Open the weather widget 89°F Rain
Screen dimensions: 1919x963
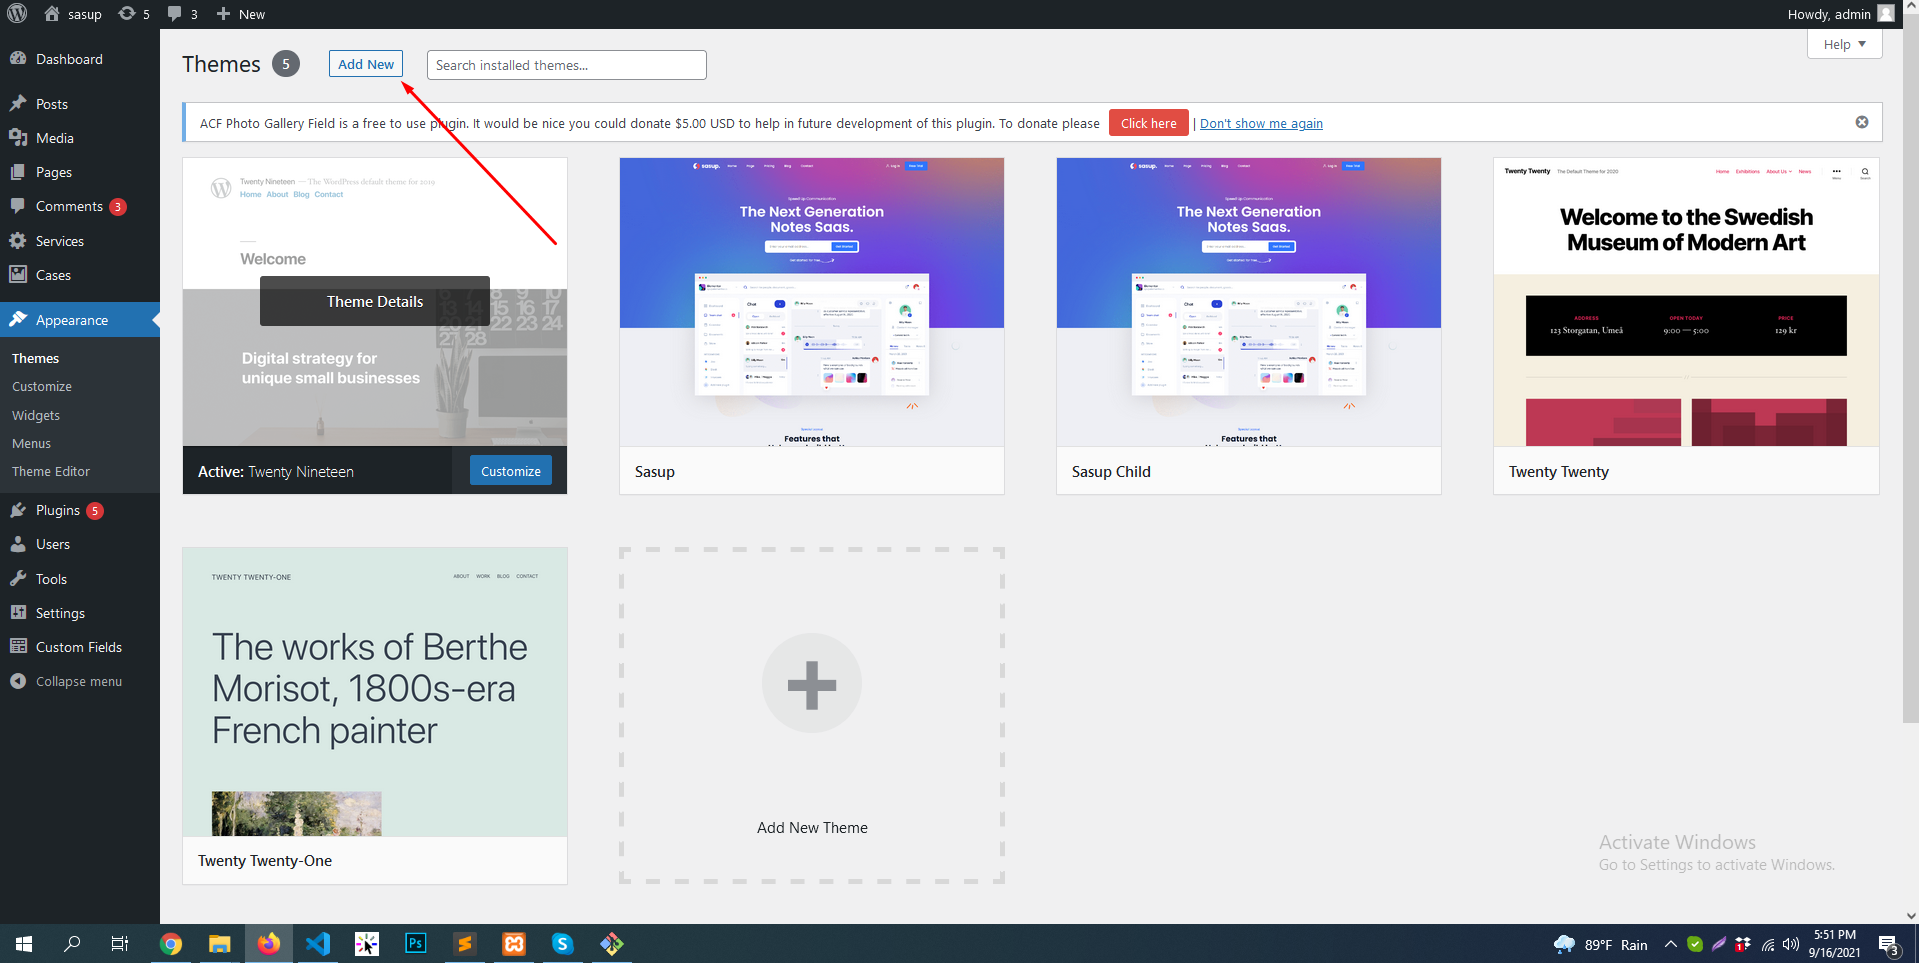pyautogui.click(x=1600, y=944)
